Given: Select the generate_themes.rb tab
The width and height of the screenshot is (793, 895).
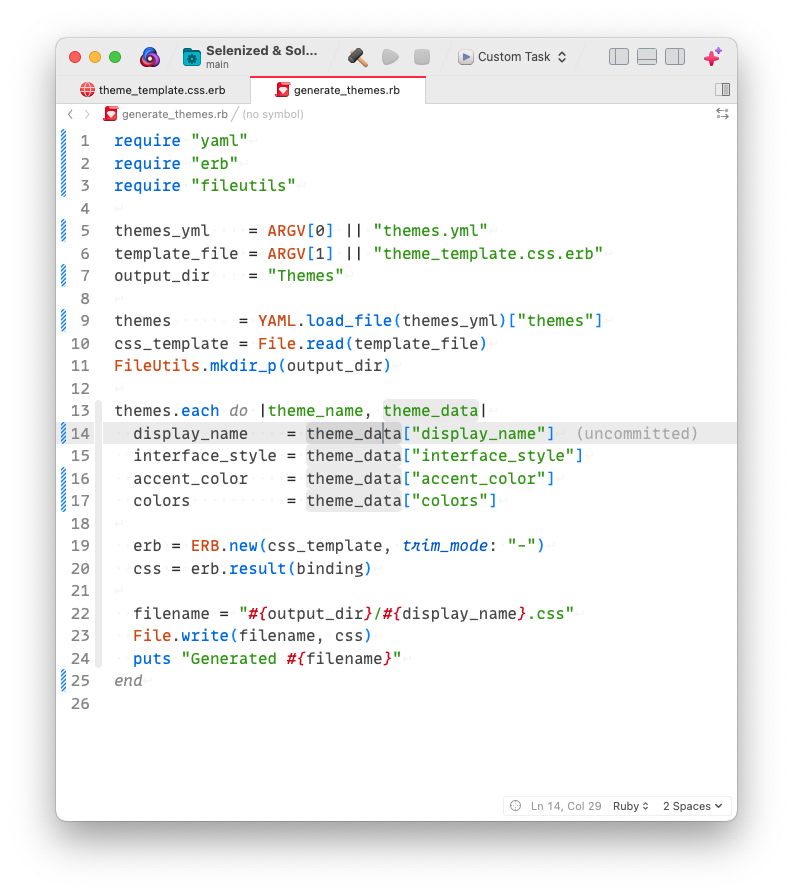Looking at the screenshot, I should coord(338,90).
